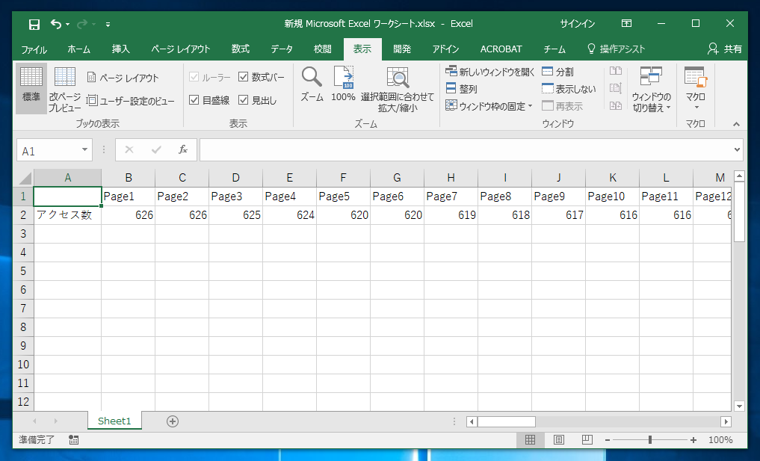Click the Name Box showing A1
The image size is (760, 461).
click(x=48, y=150)
